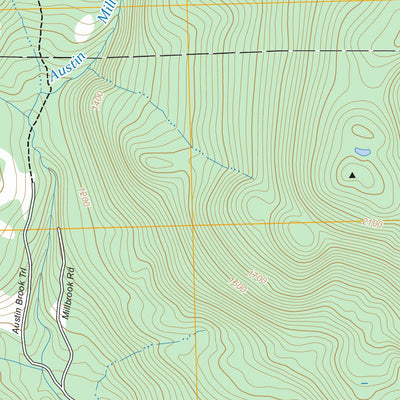This screenshot has height=400, width=400.
Task: Click the 2100 contour elevation label
Action: point(373,223)
